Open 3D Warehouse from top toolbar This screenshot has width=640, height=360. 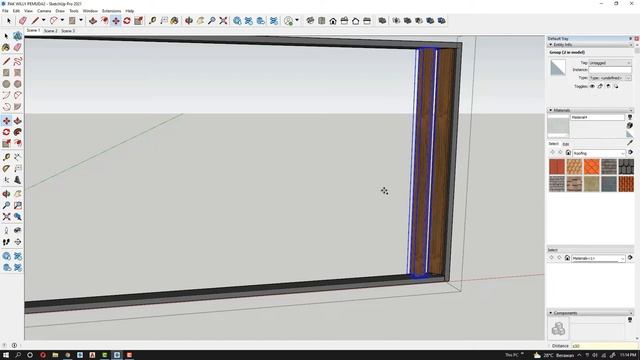[x=237, y=20]
